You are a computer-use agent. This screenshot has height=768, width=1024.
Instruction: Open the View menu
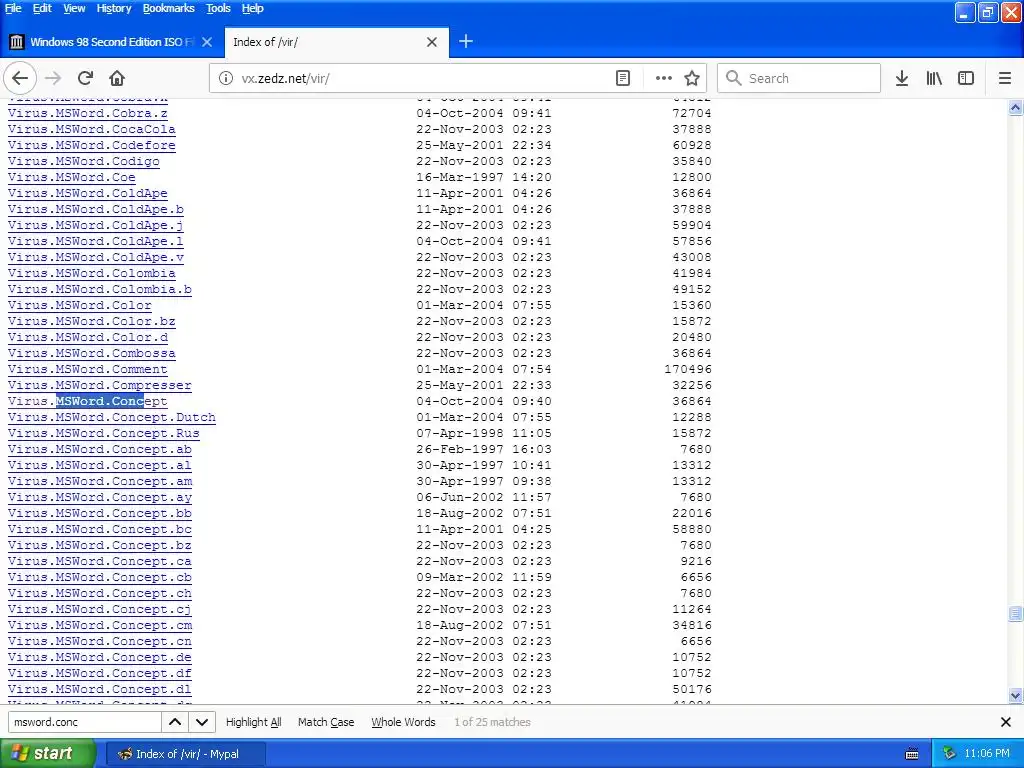tap(74, 8)
